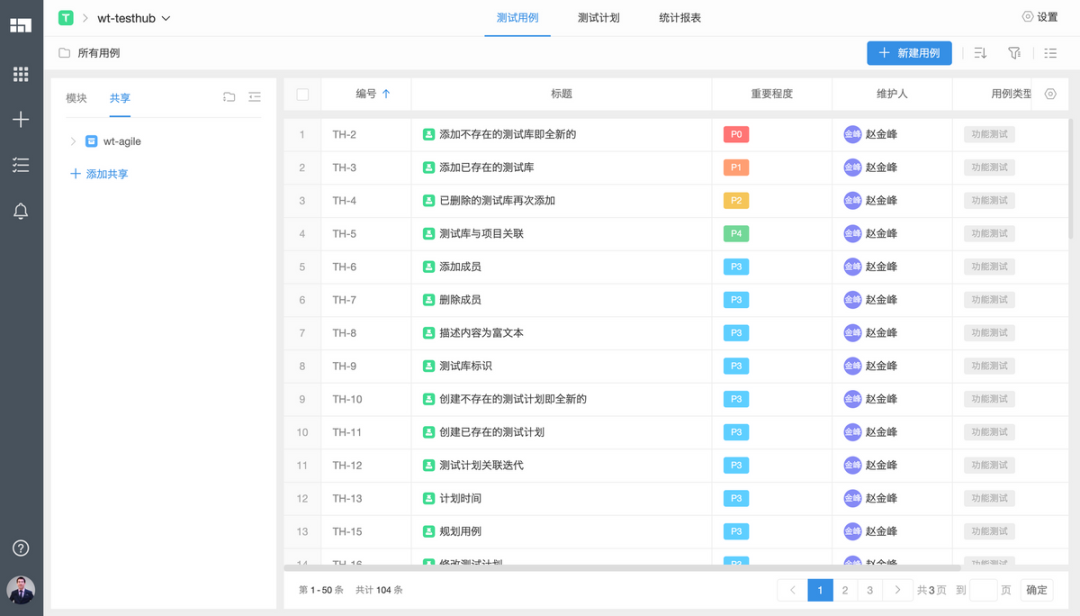Switch to 测试计划 tab
The image size is (1080, 616).
pos(599,18)
